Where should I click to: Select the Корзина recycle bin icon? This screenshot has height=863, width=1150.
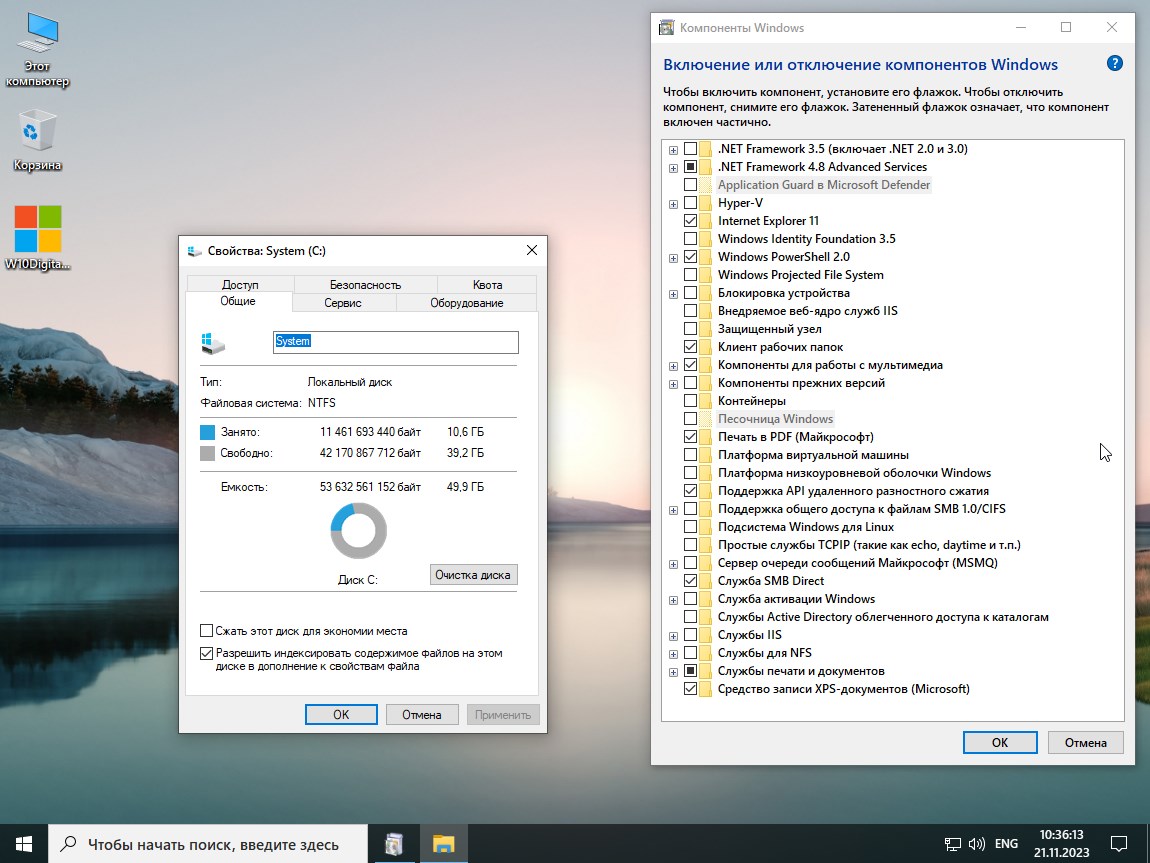coord(37,141)
